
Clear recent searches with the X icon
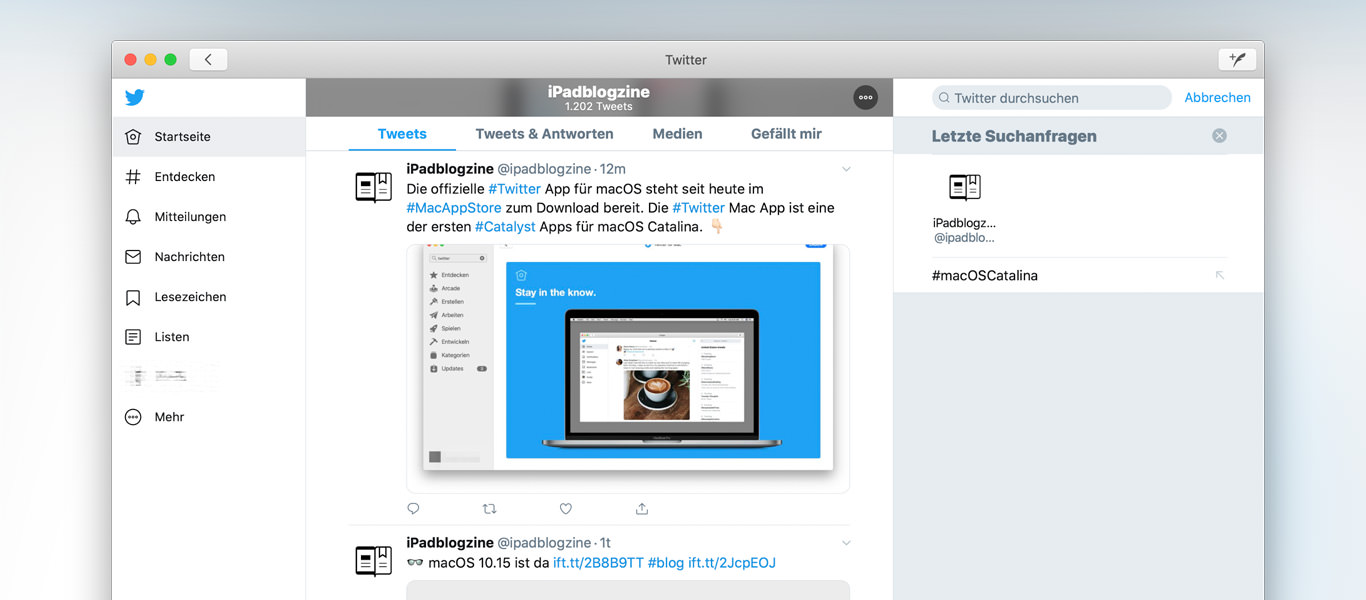point(1219,136)
